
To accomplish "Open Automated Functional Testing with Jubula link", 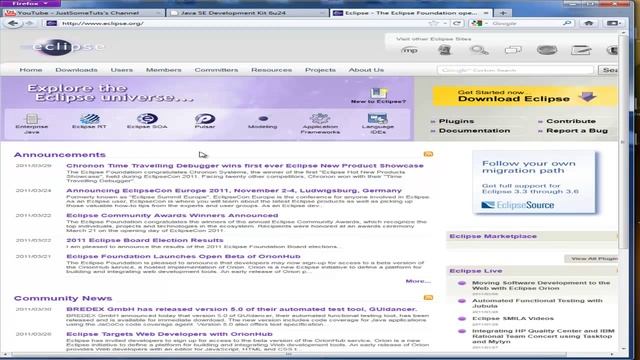I will 537,303.
